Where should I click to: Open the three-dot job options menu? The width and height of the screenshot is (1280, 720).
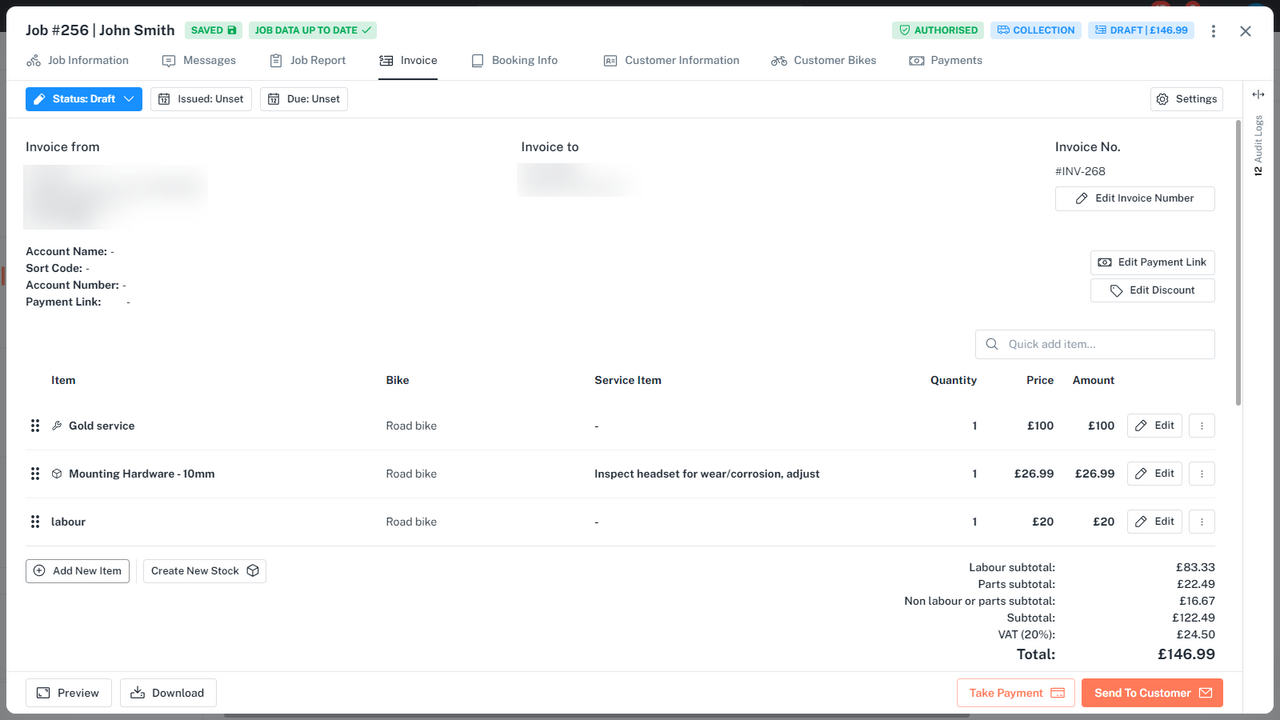tap(1214, 31)
